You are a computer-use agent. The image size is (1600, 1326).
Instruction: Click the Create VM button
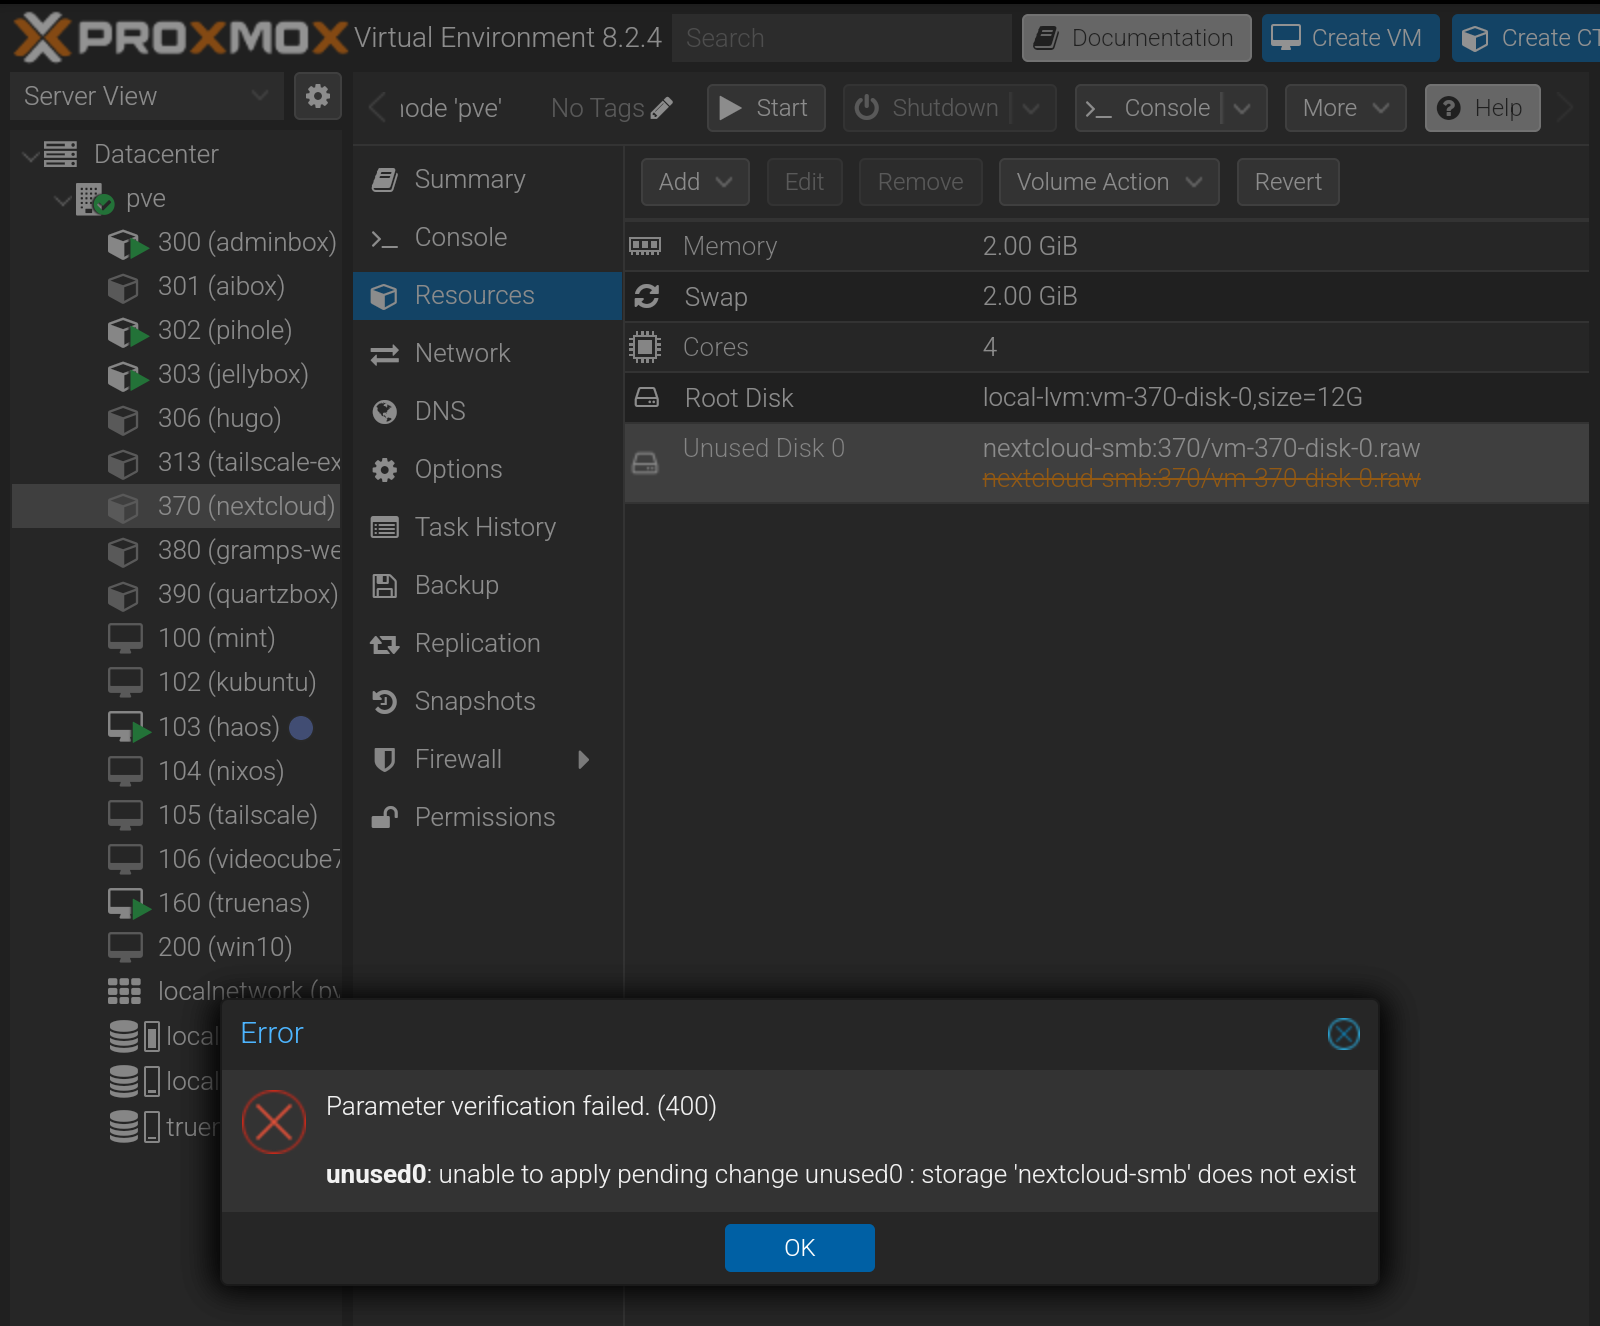point(1350,38)
